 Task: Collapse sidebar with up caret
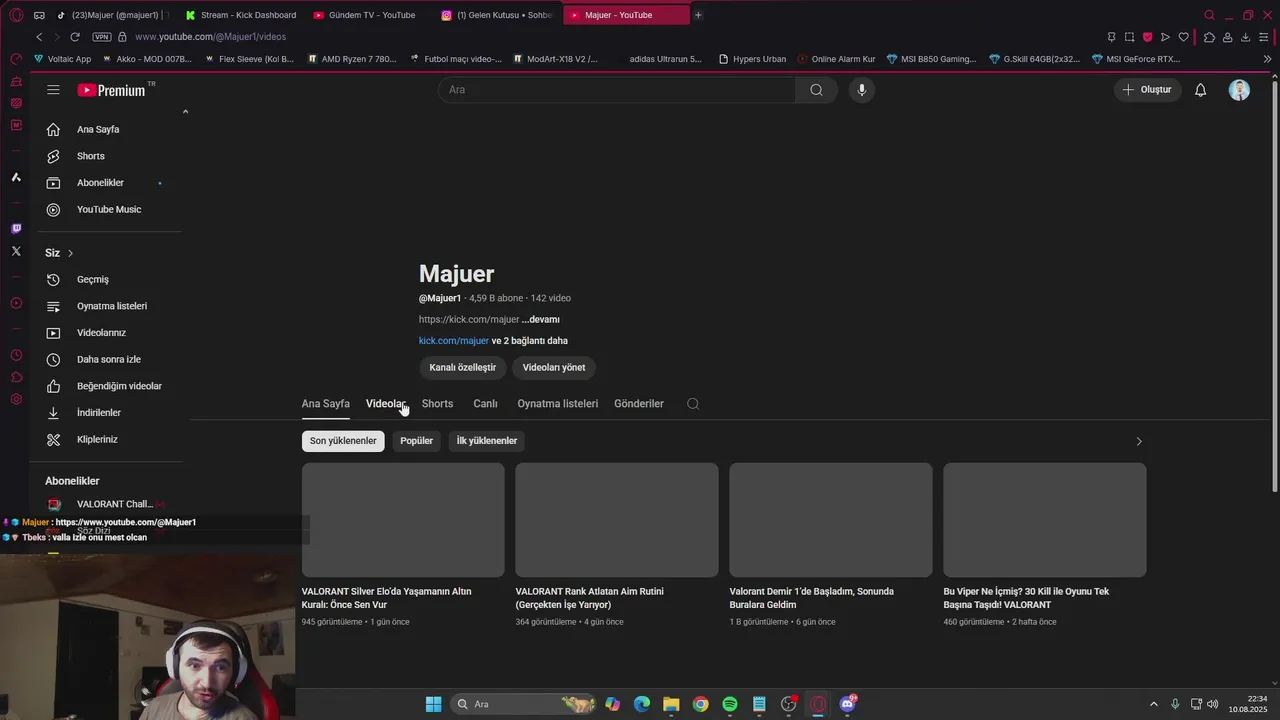click(185, 111)
